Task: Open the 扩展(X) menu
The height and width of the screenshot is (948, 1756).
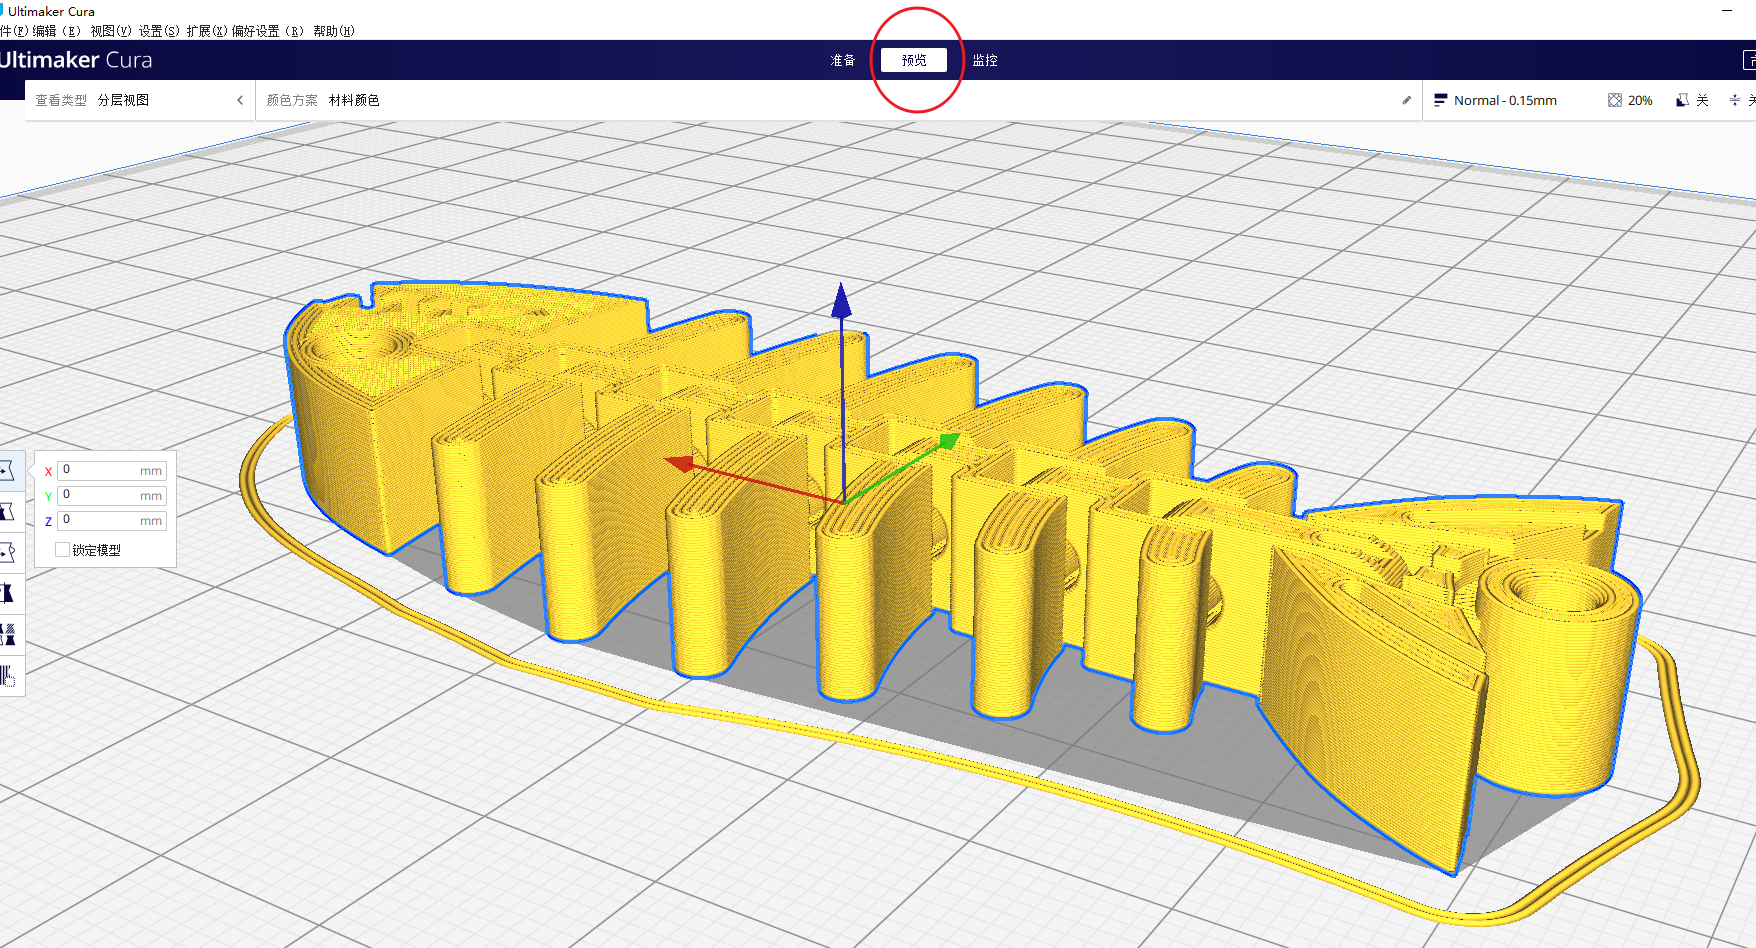Action: click(207, 31)
